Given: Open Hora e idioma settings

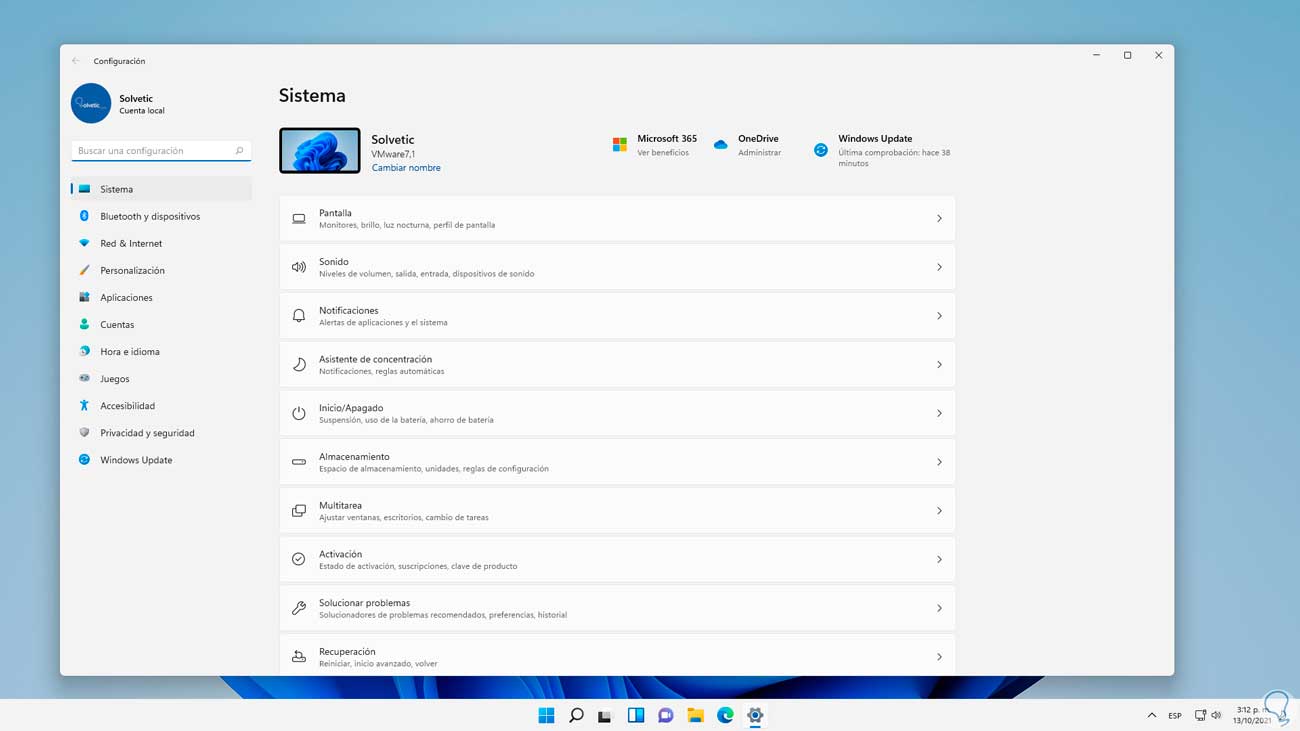Looking at the screenshot, I should pyautogui.click(x=161, y=351).
